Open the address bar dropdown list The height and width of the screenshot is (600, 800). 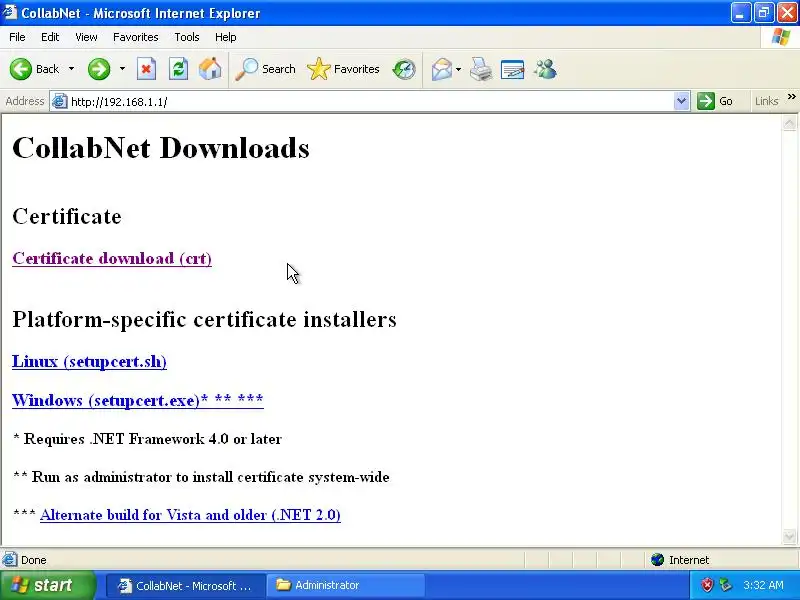[x=681, y=101]
